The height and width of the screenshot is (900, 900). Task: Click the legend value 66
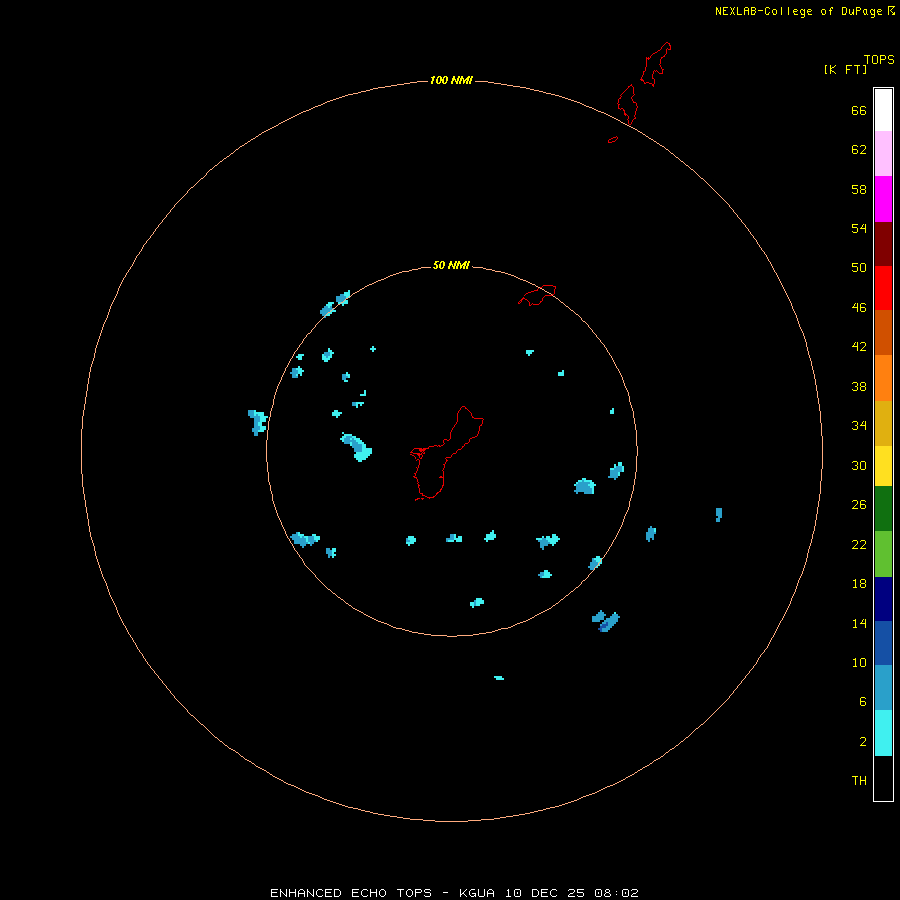coord(859,111)
